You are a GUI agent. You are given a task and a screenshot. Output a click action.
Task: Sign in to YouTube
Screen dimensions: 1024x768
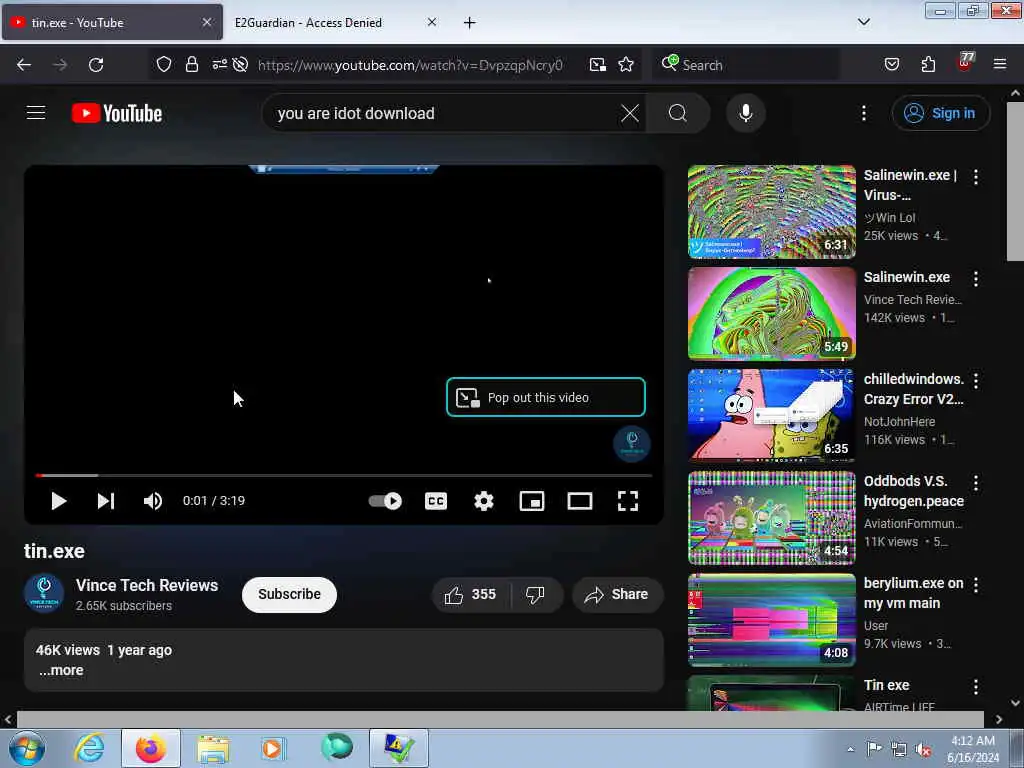pyautogui.click(x=940, y=113)
